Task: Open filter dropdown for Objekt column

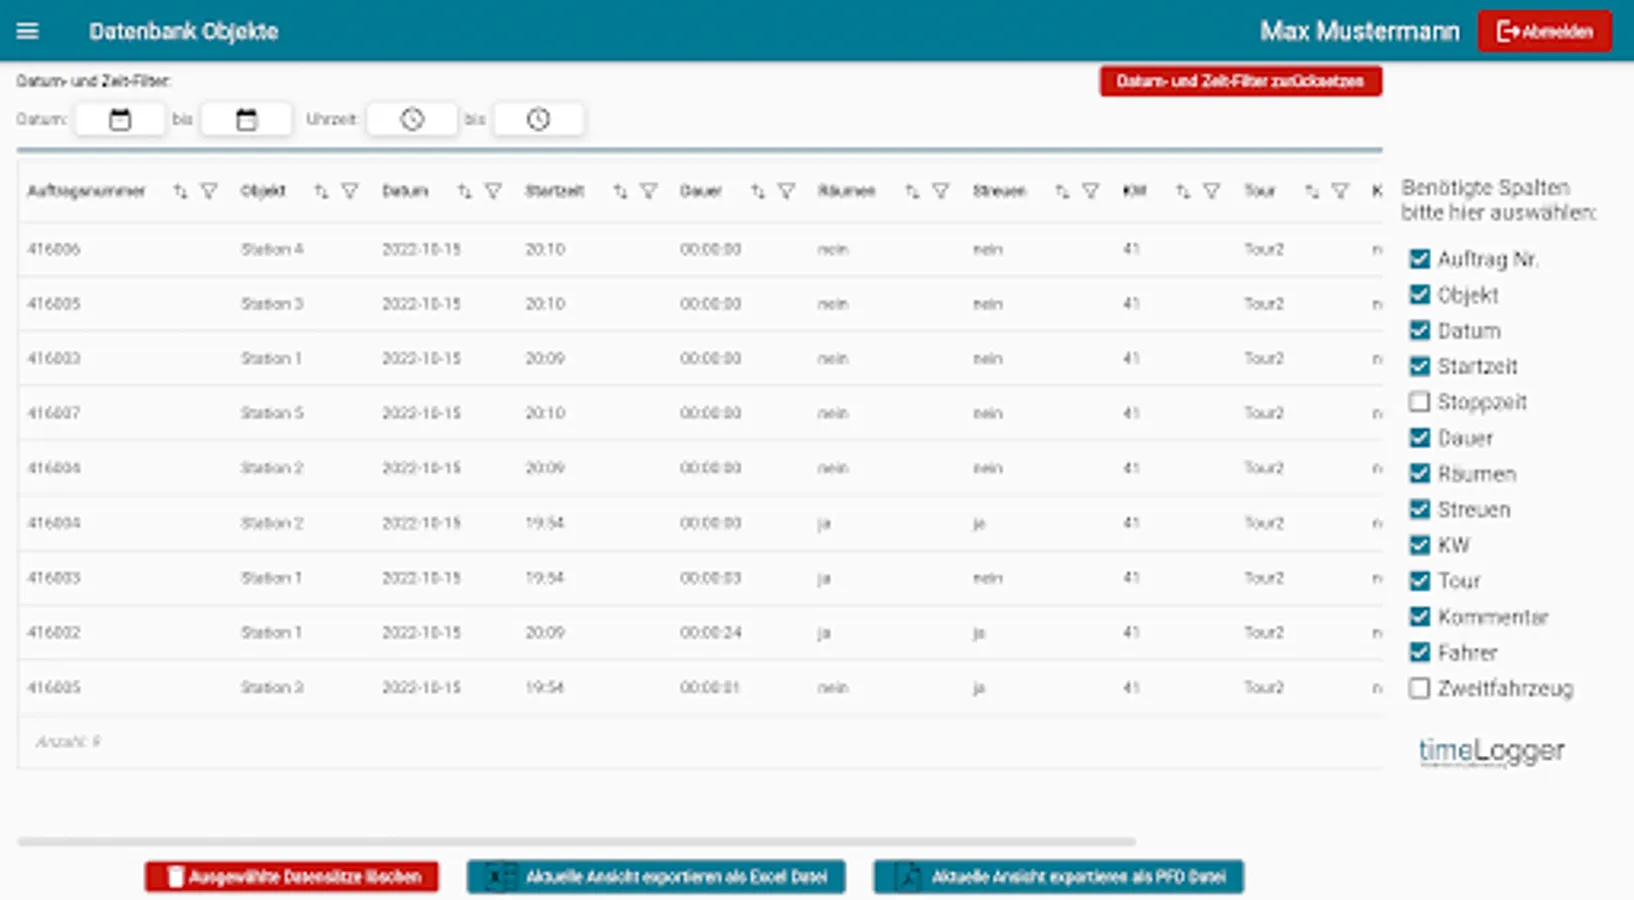Action: click(350, 191)
